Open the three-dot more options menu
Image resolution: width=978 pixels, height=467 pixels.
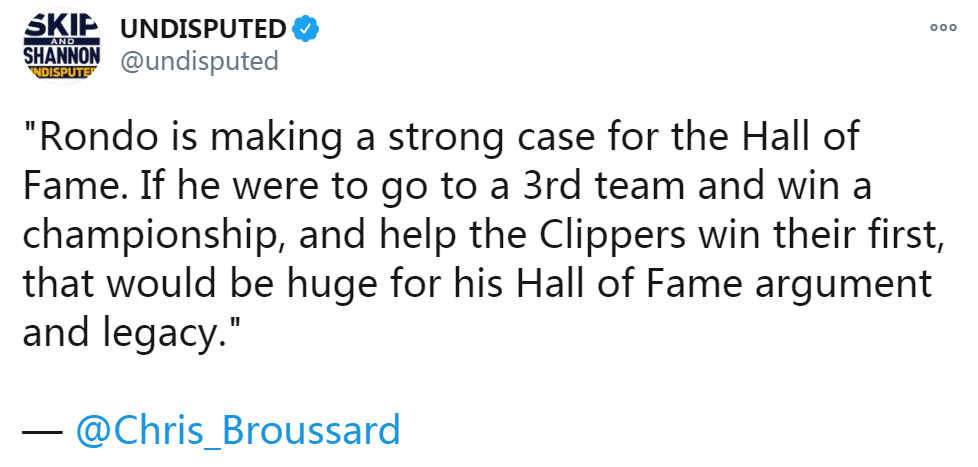(x=942, y=27)
